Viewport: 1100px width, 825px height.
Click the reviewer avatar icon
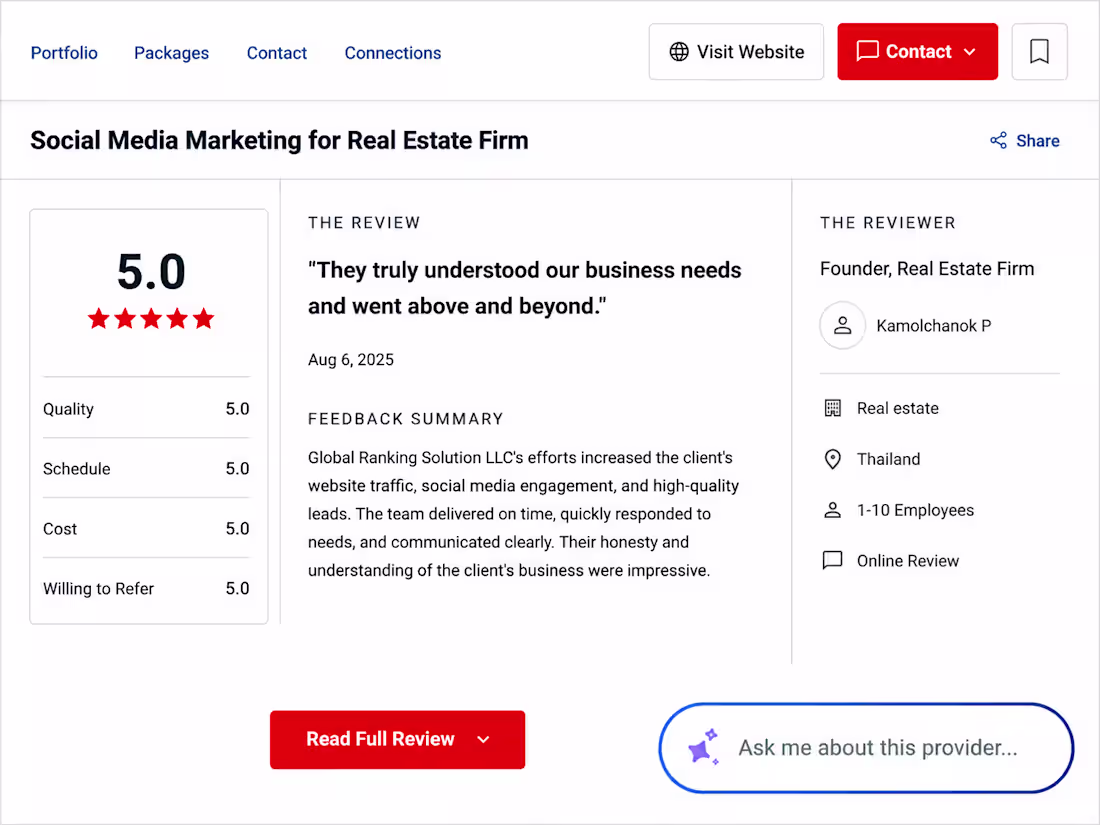pyautogui.click(x=842, y=326)
